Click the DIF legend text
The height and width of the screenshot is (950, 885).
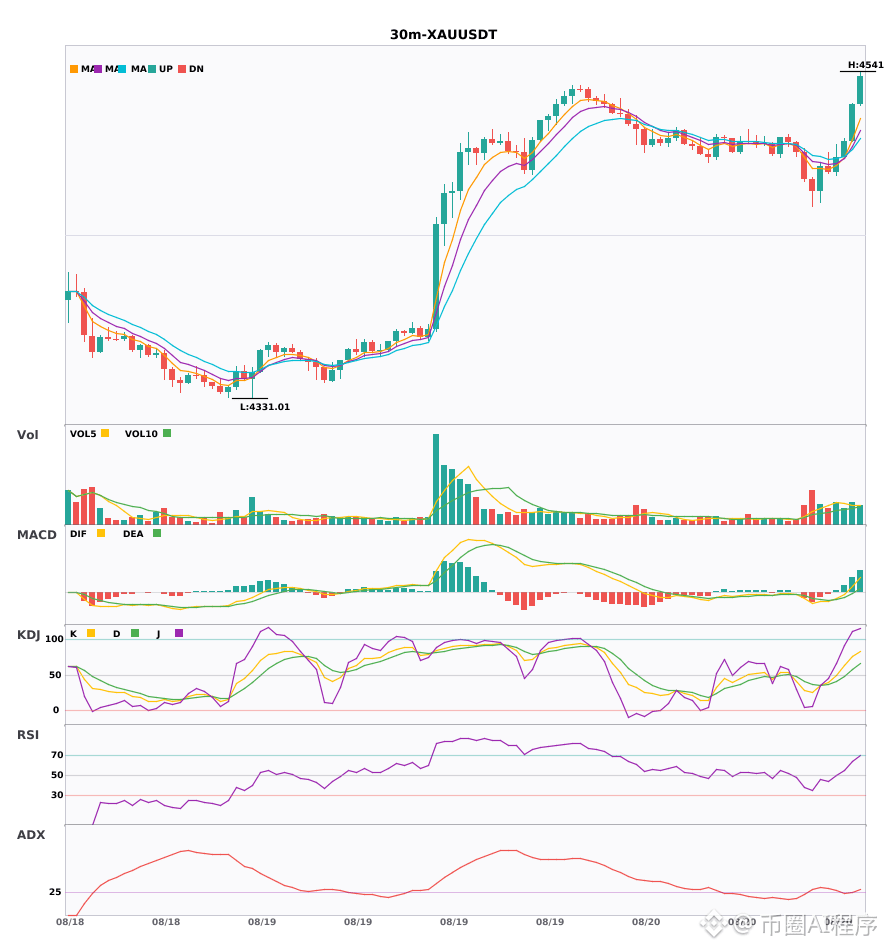click(x=78, y=534)
